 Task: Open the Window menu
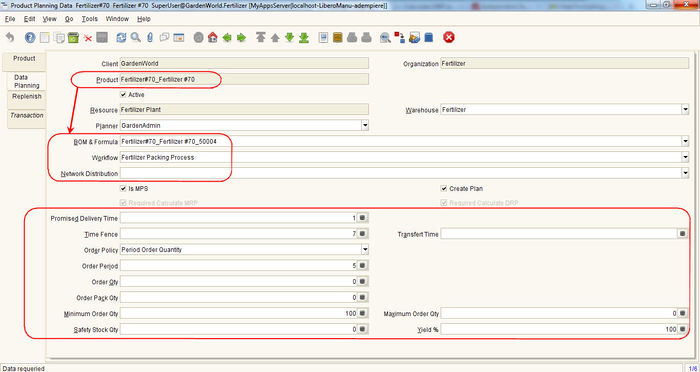(x=117, y=19)
